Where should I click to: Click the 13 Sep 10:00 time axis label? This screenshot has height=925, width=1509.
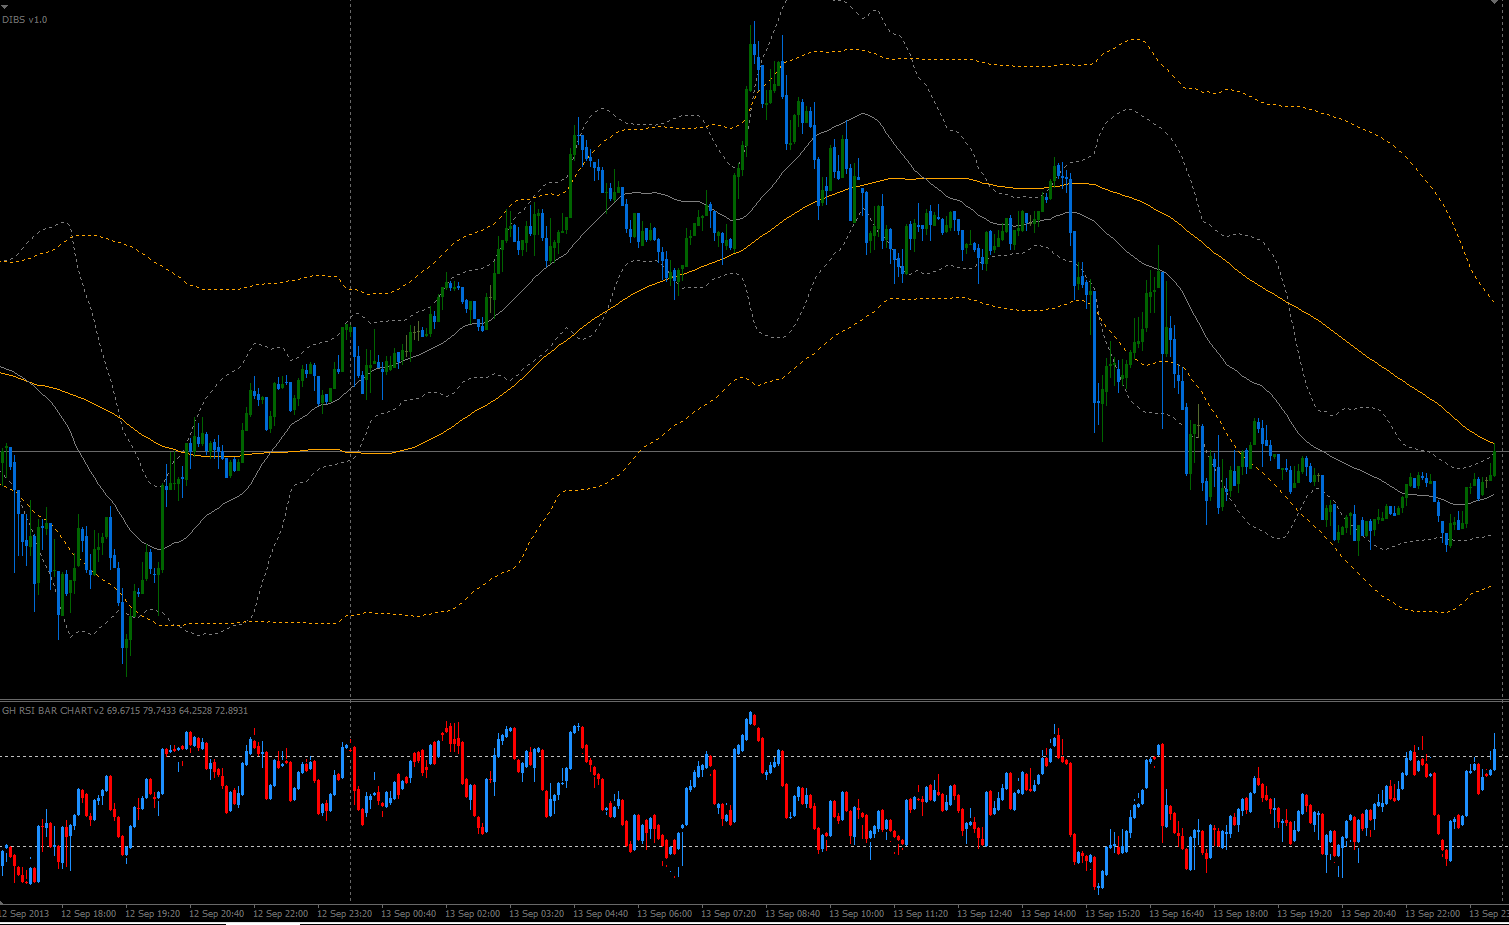[x=856, y=914]
